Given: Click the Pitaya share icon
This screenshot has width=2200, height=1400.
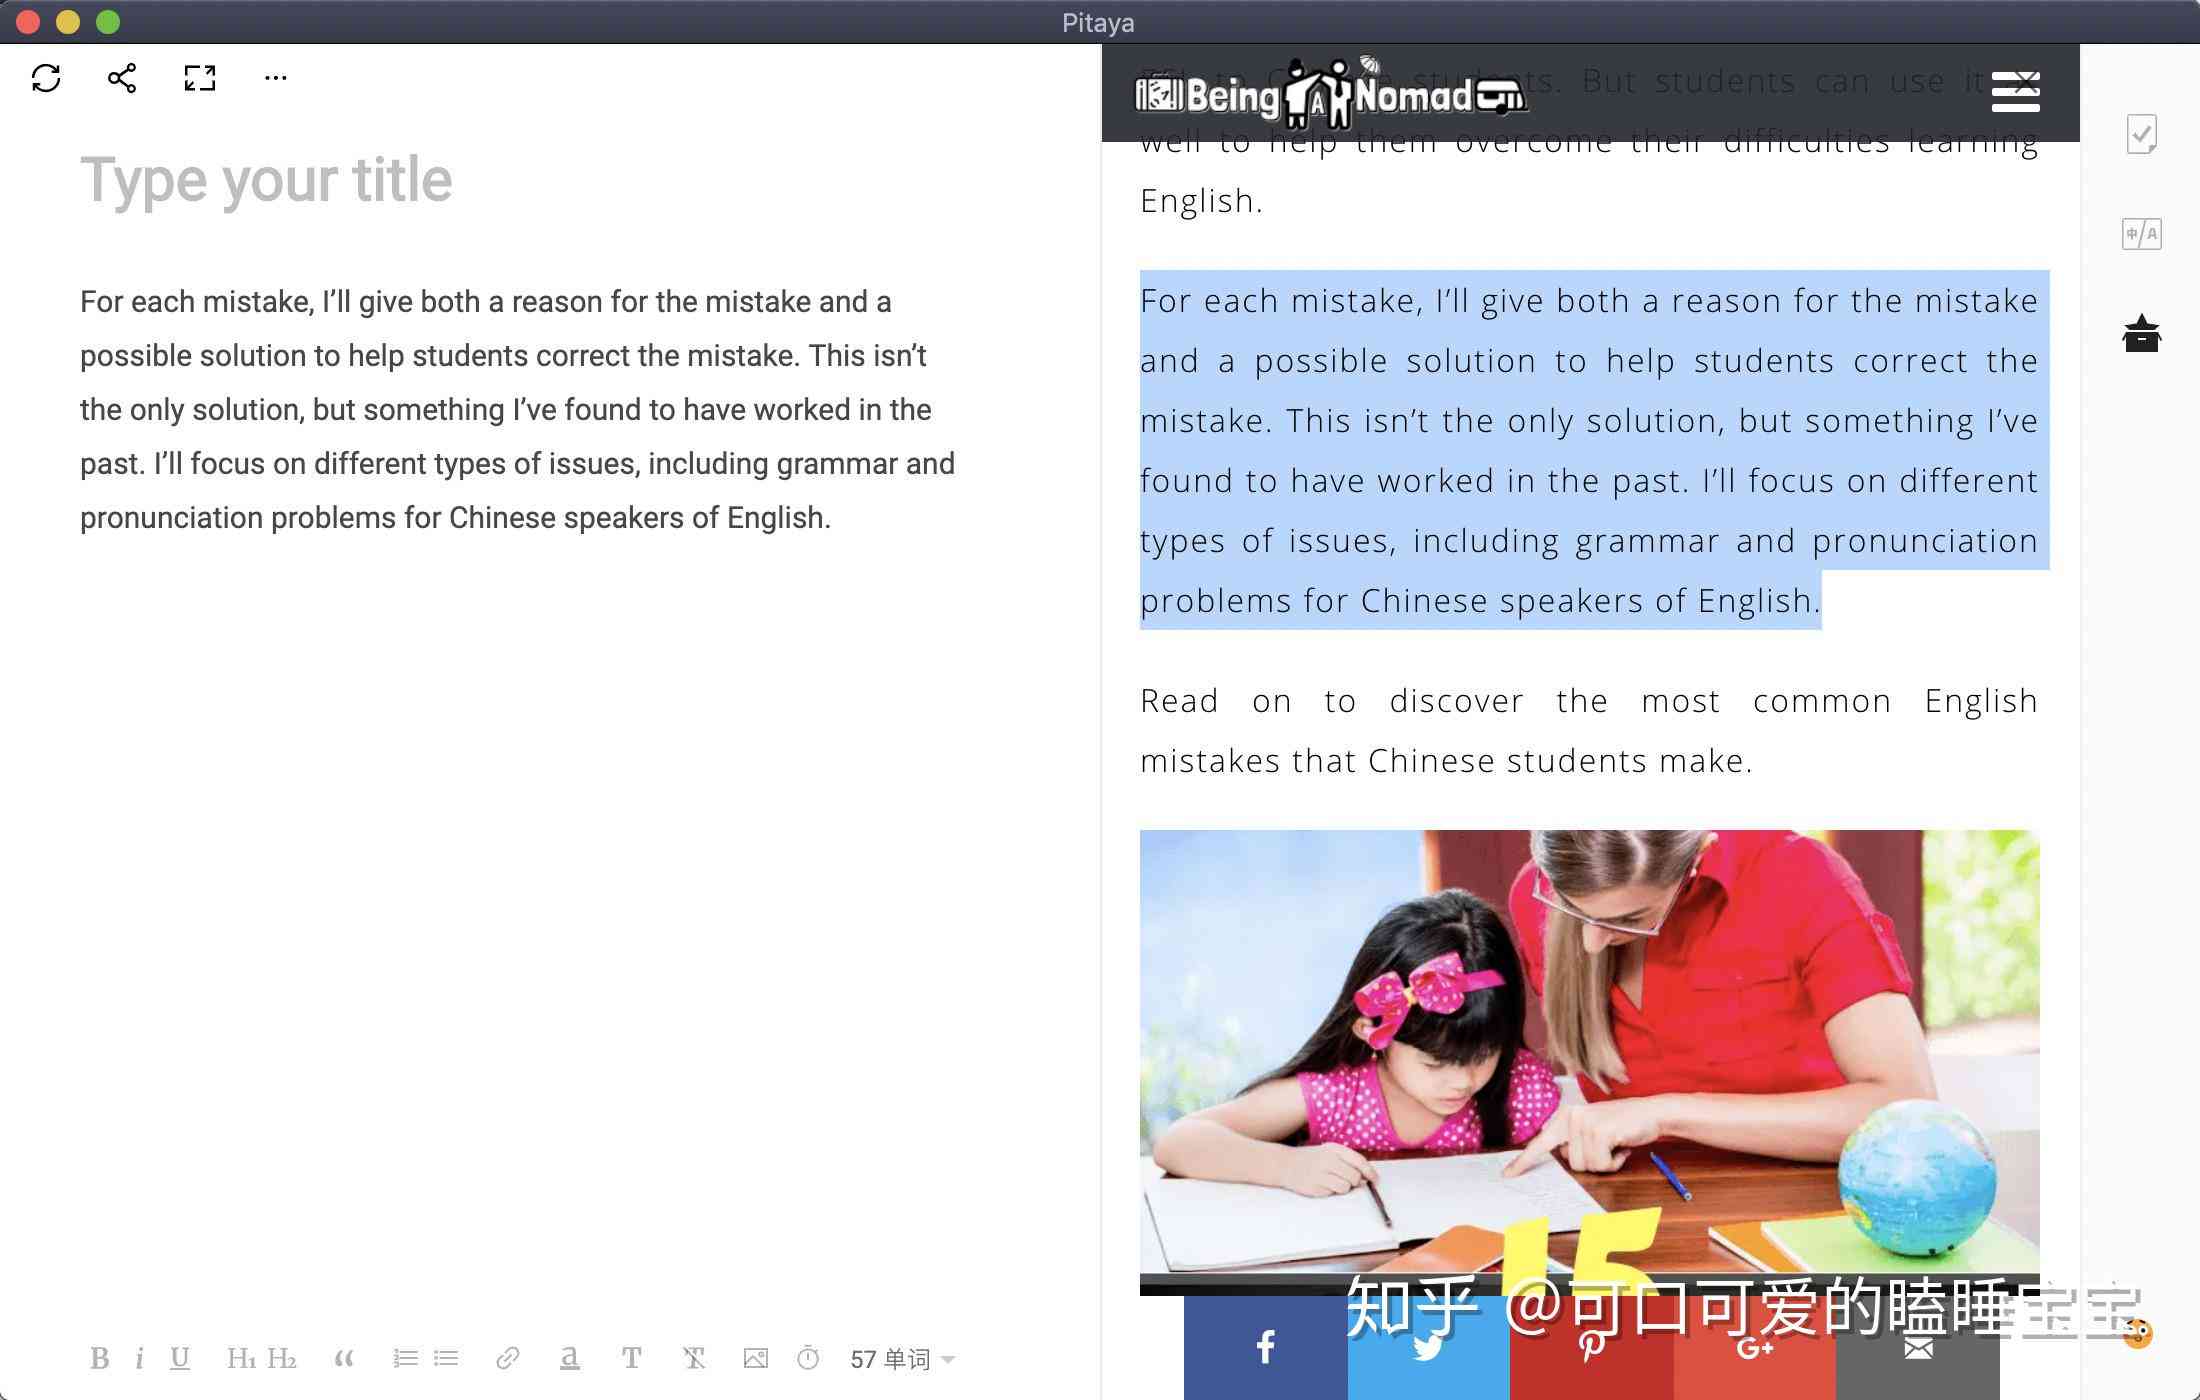Looking at the screenshot, I should pos(120,77).
